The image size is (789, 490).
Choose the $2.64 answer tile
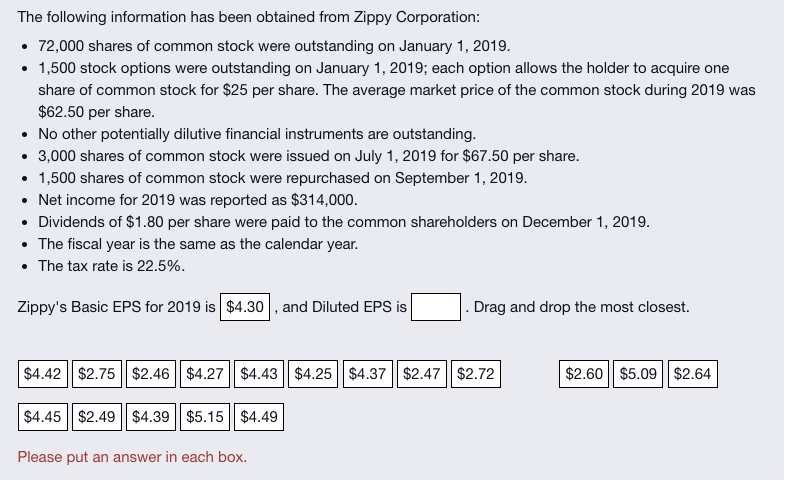(693, 375)
